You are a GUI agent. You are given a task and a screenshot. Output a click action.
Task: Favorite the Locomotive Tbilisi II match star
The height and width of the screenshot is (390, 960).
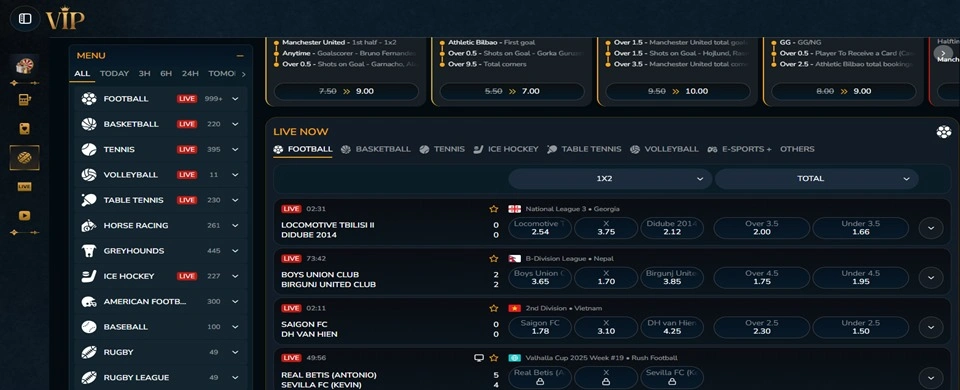(493, 209)
